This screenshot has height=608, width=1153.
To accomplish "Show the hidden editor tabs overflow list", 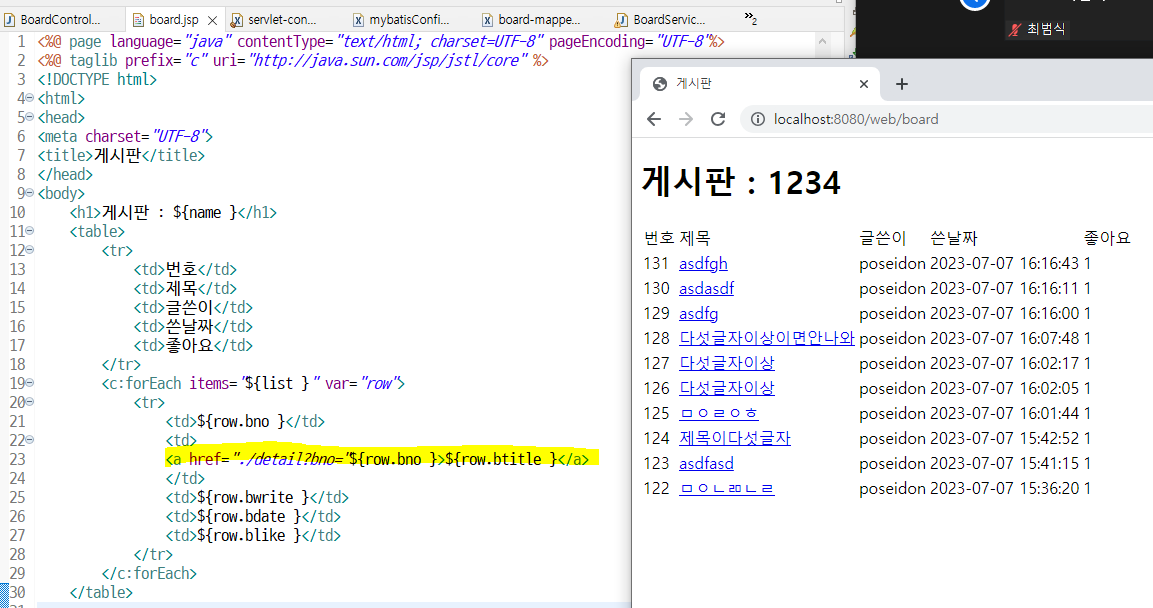I will coord(750,18).
